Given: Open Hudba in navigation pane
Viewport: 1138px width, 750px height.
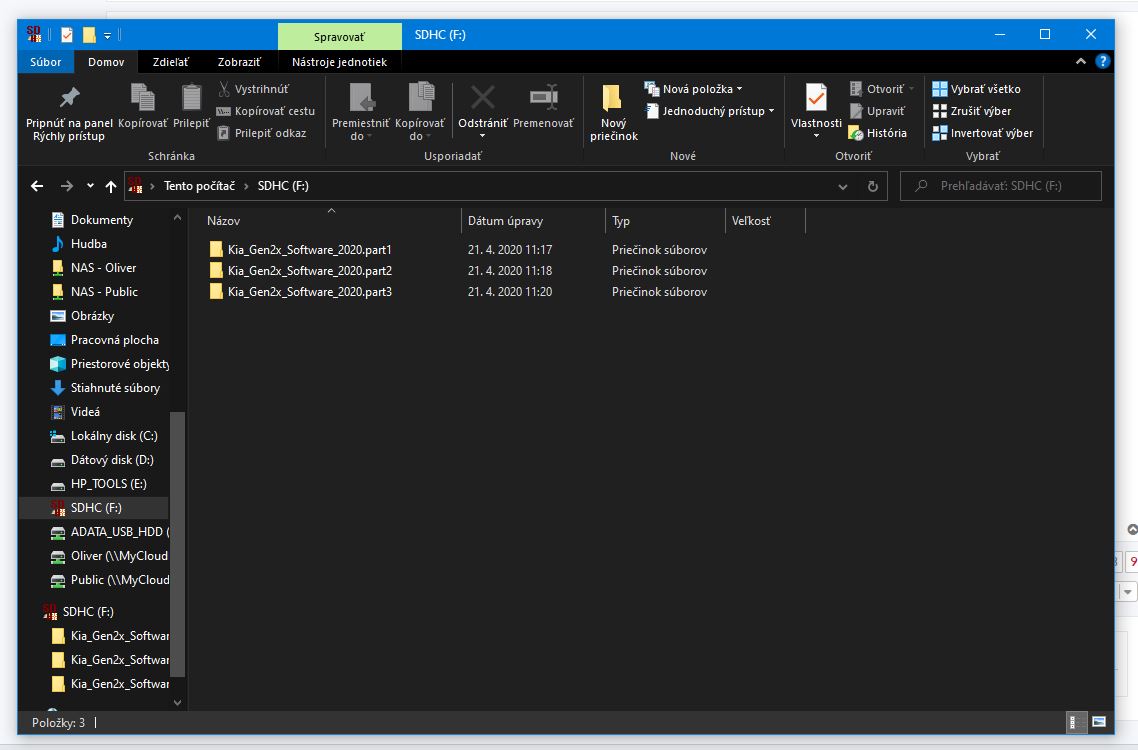Looking at the screenshot, I should (79, 244).
